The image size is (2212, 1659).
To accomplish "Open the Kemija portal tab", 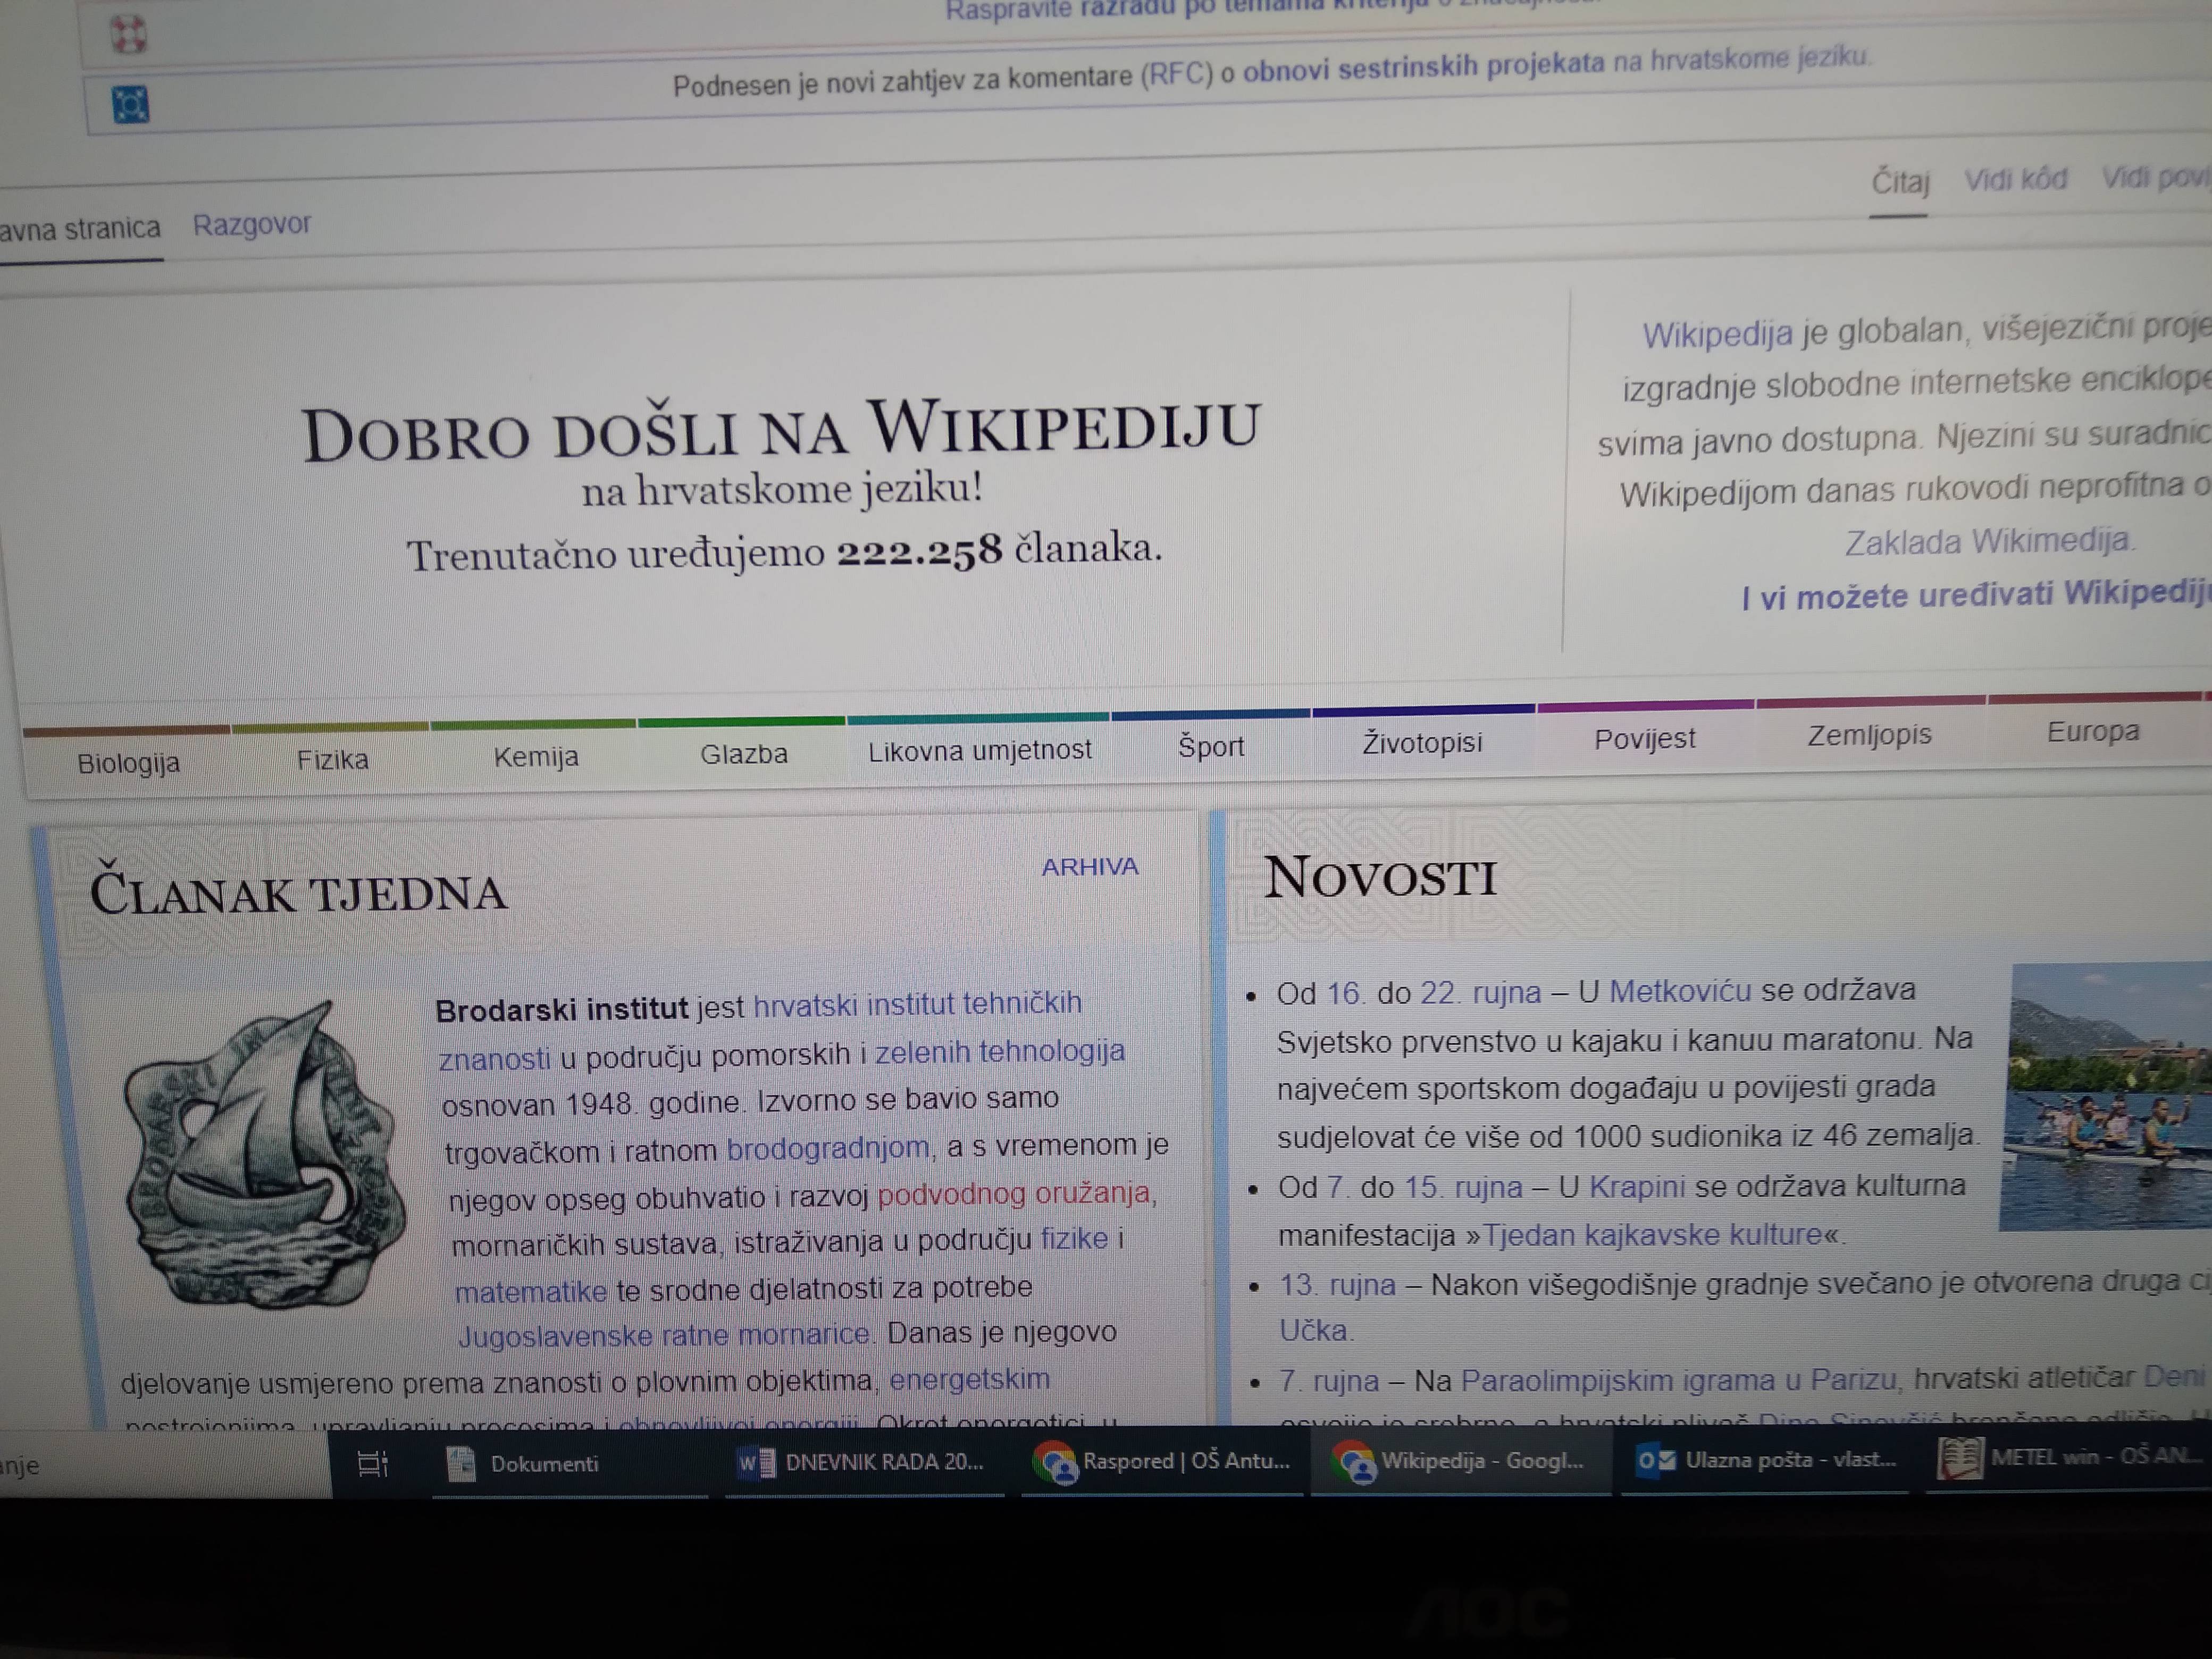I will tap(536, 757).
